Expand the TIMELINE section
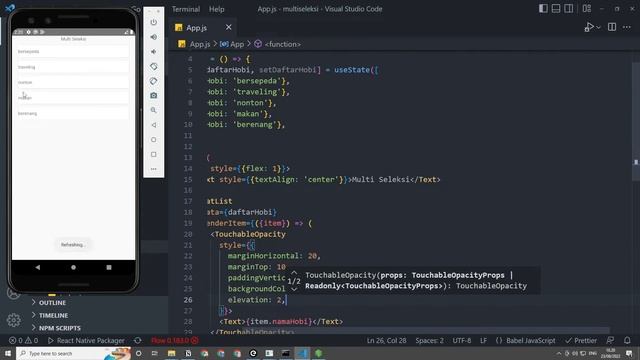This screenshot has width=640, height=360. pos(53,316)
